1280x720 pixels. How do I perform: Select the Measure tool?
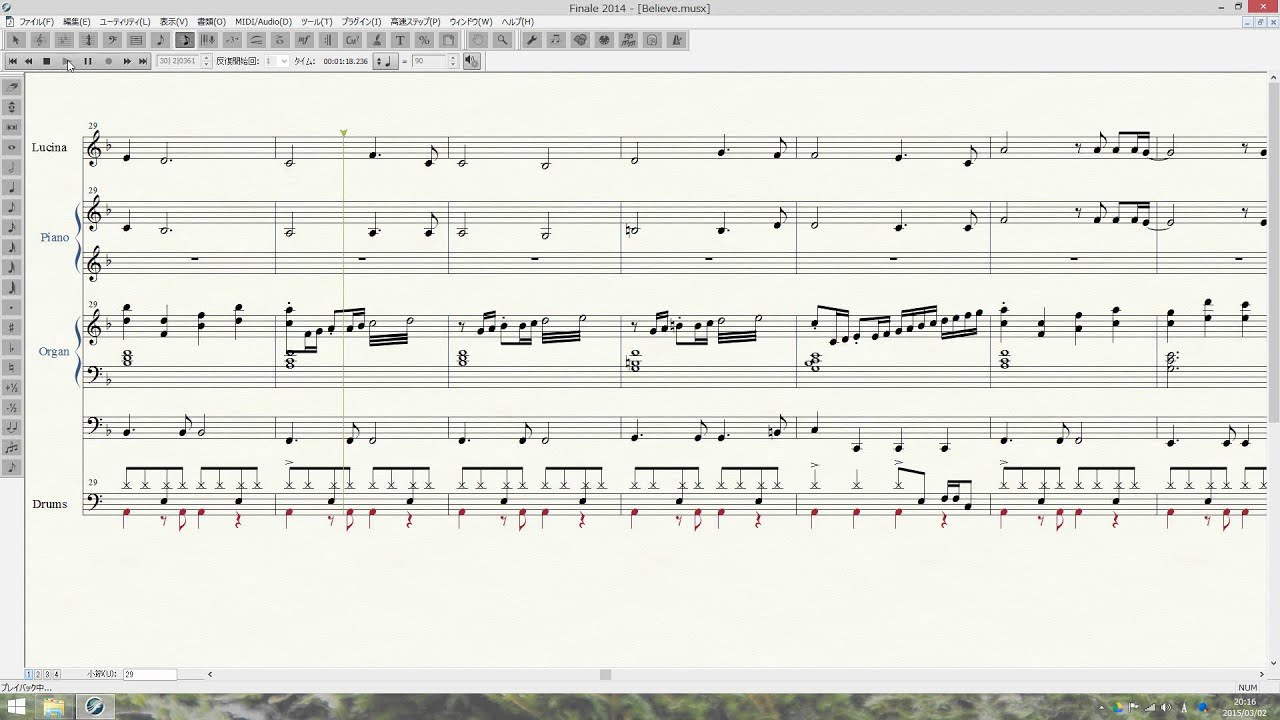(x=136, y=40)
